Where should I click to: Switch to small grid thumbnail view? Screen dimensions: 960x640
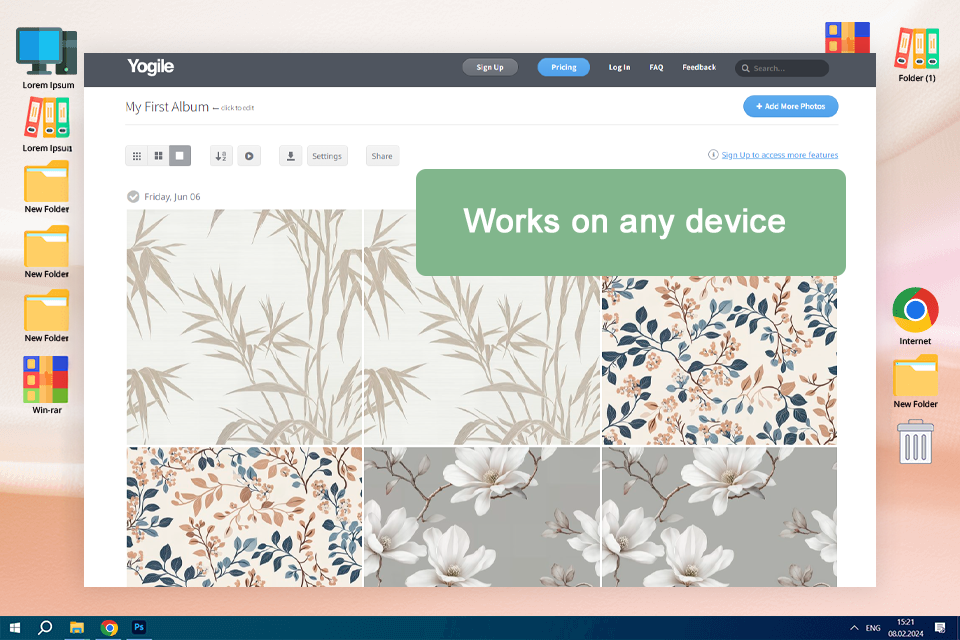click(x=137, y=156)
